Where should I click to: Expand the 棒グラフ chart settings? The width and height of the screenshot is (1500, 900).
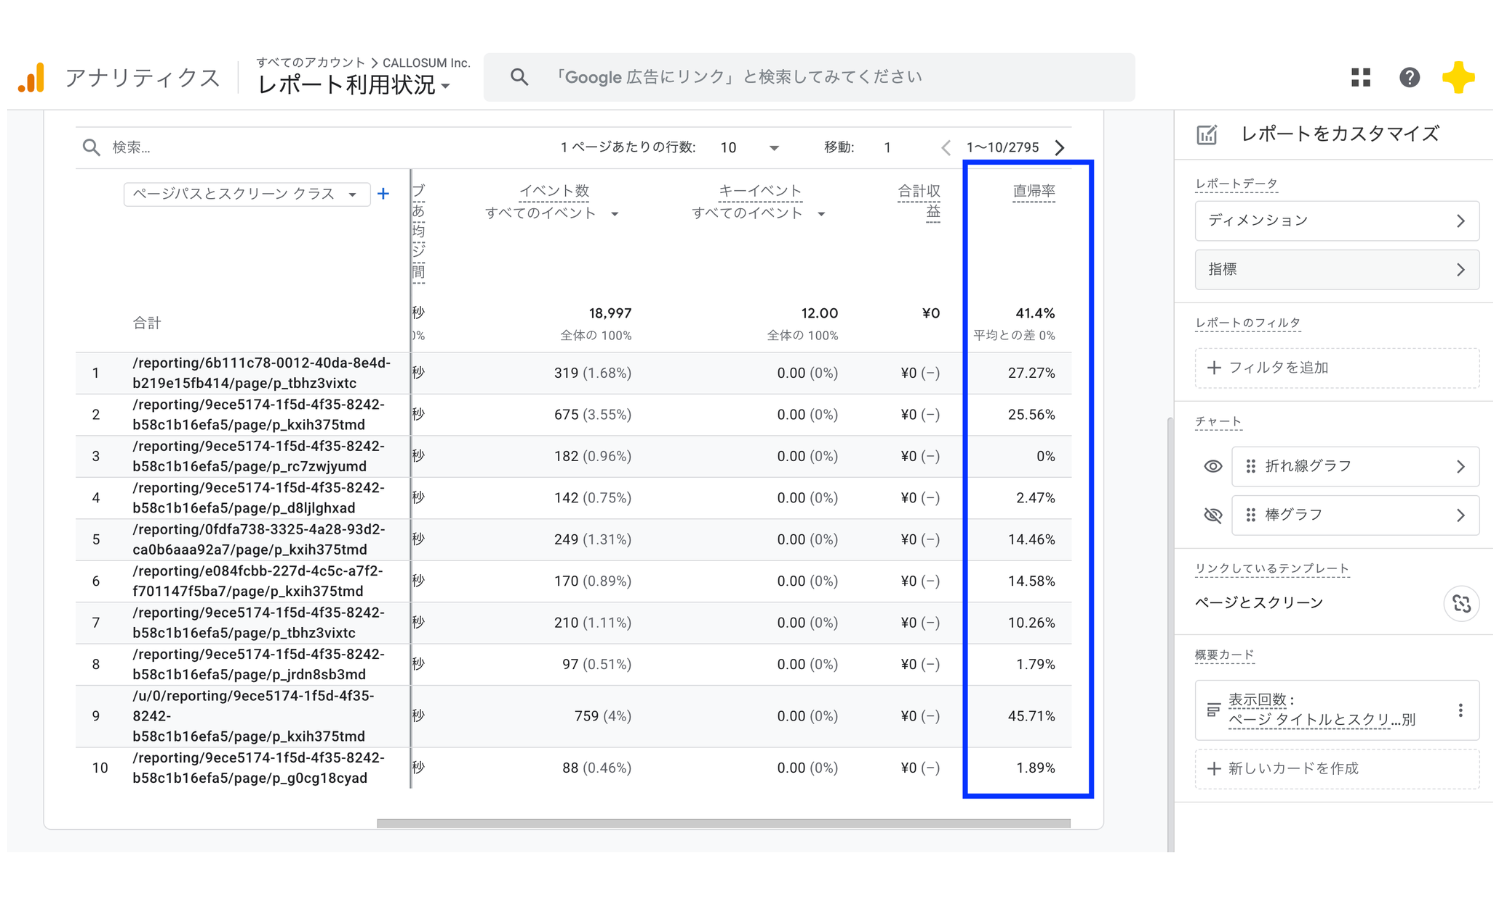[1356, 515]
